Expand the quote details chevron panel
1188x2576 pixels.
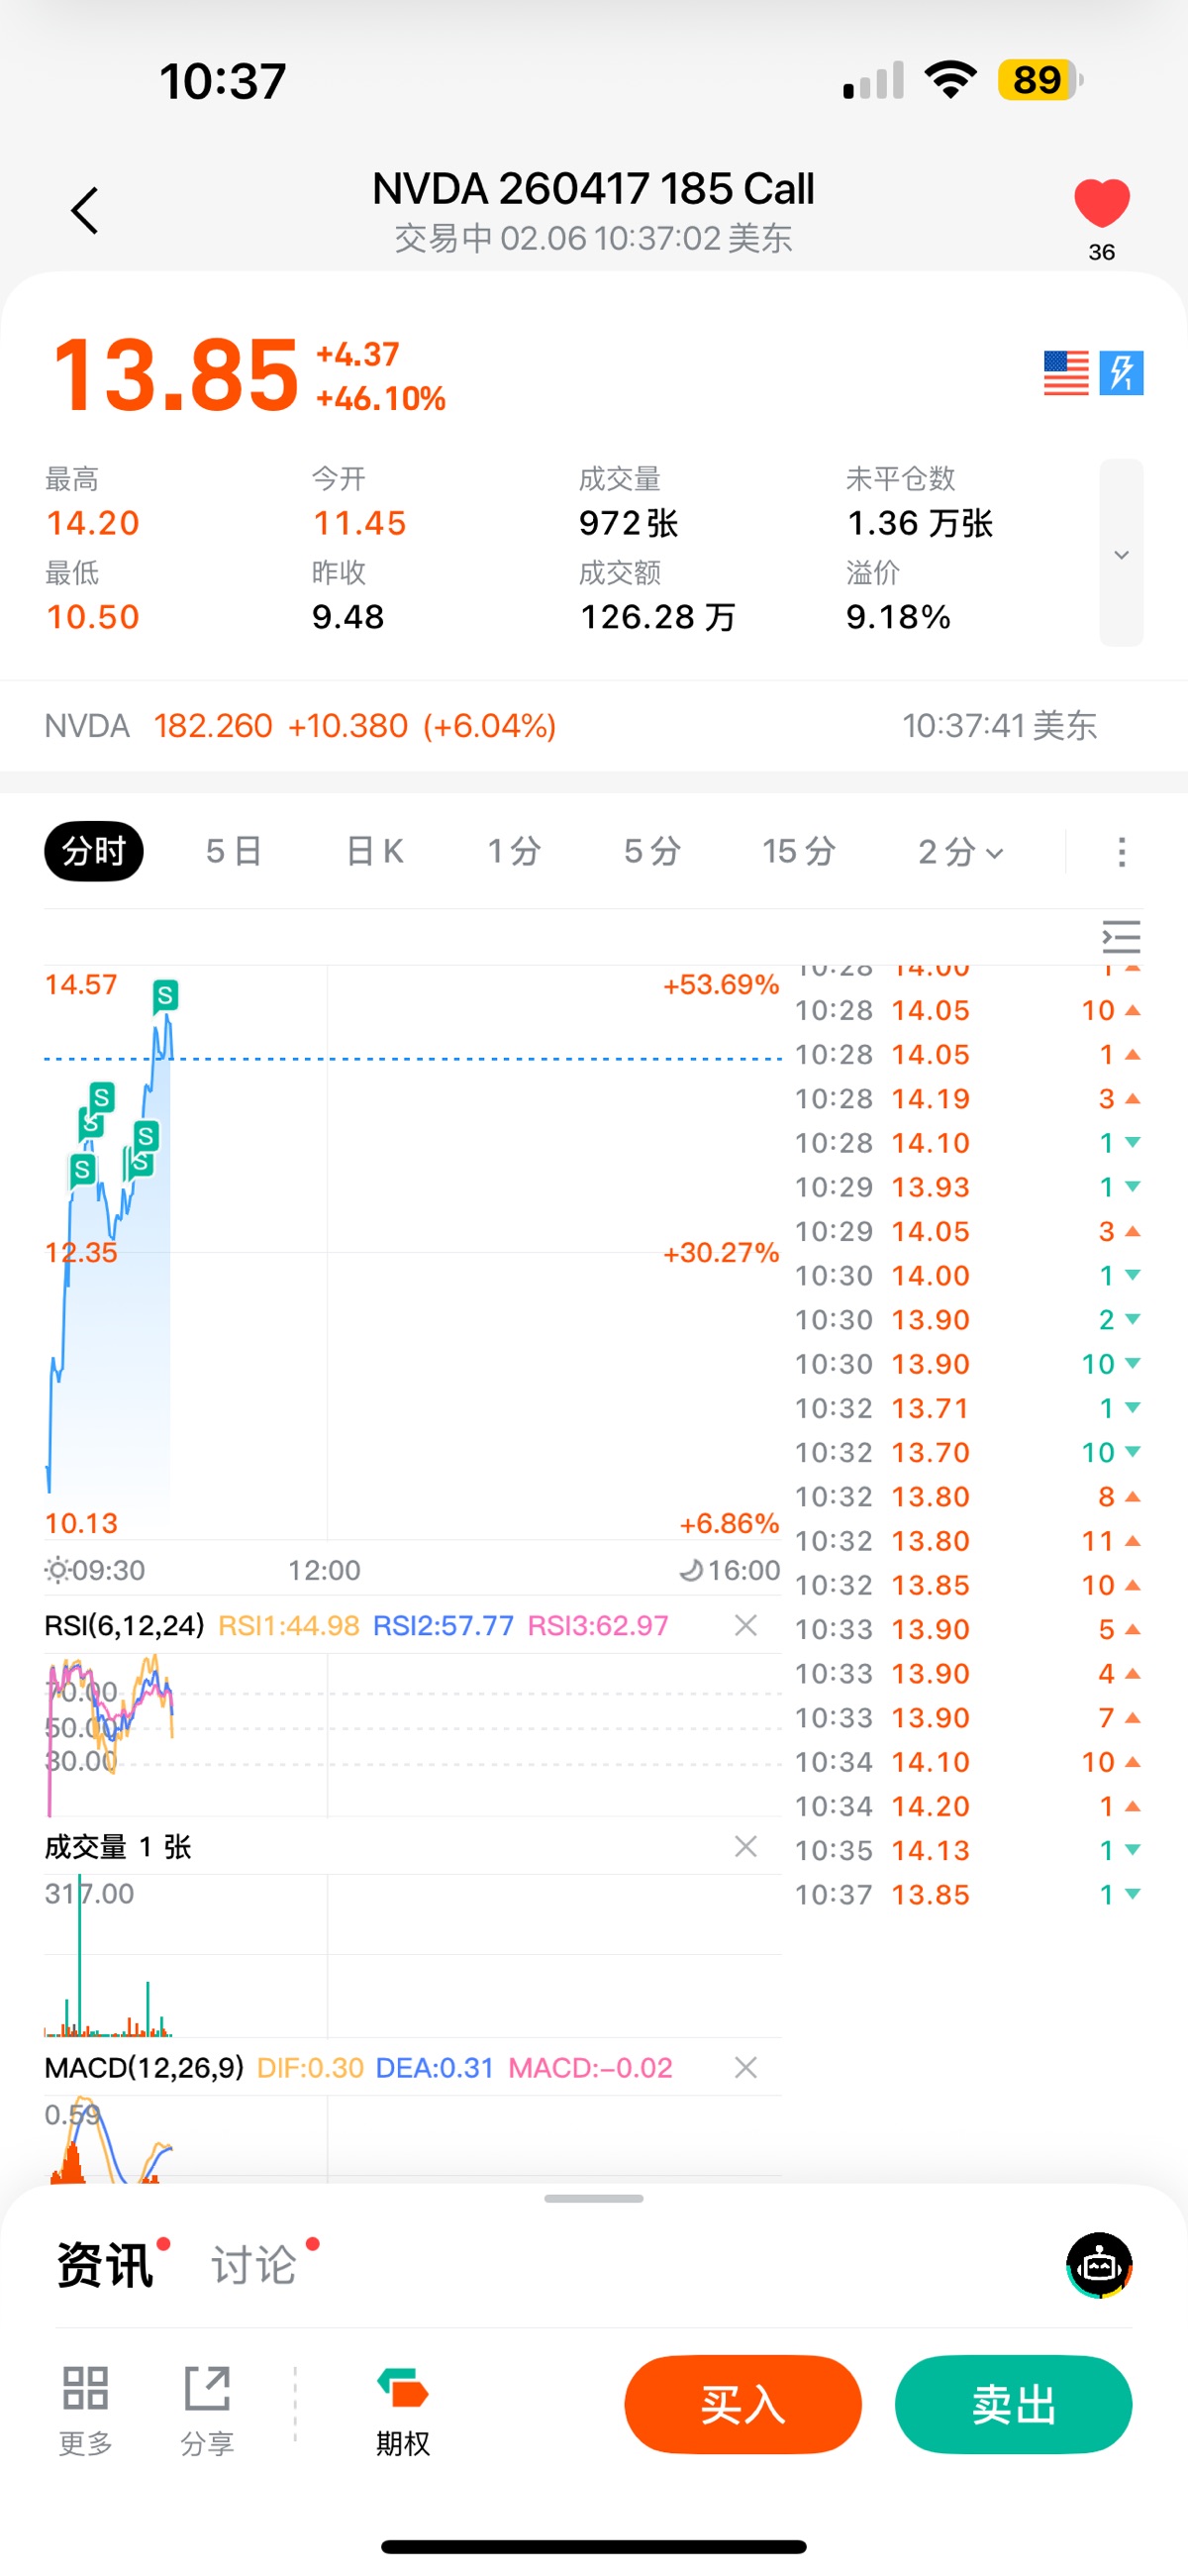pos(1121,554)
